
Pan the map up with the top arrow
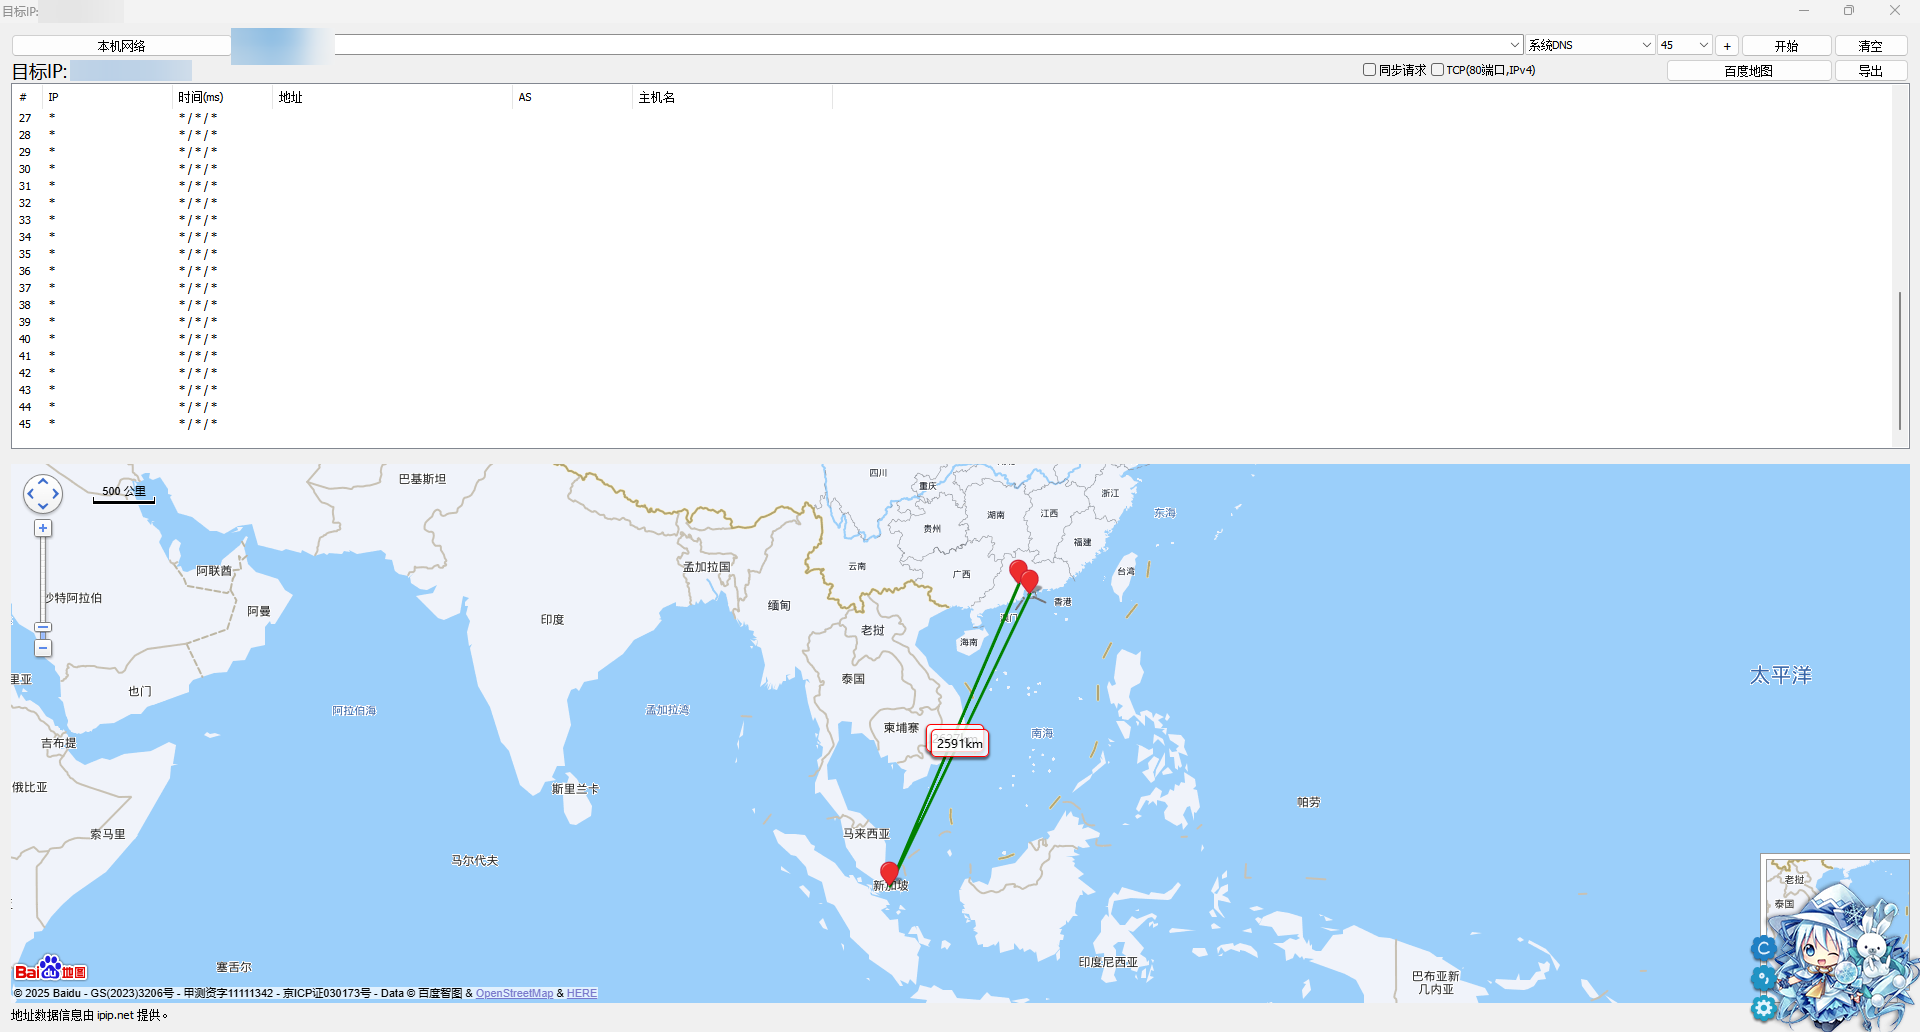tap(43, 481)
